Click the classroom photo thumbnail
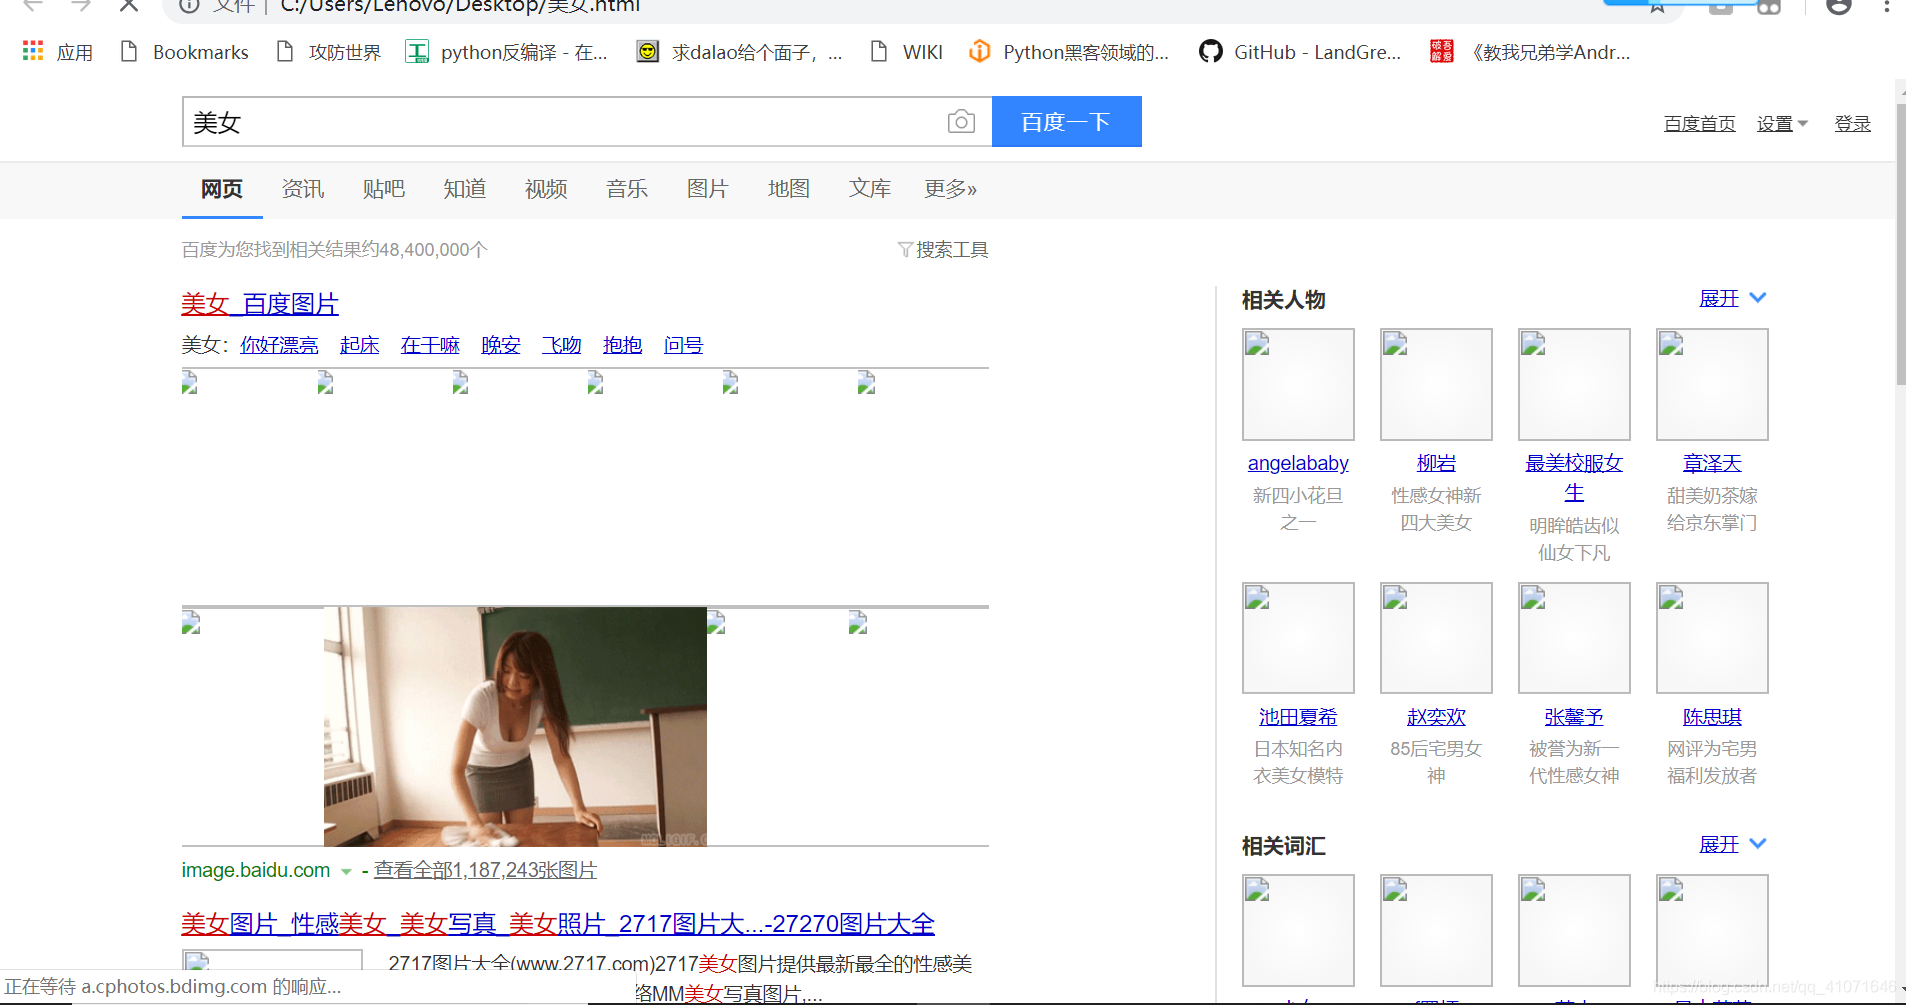The width and height of the screenshot is (1906, 1005). point(515,727)
